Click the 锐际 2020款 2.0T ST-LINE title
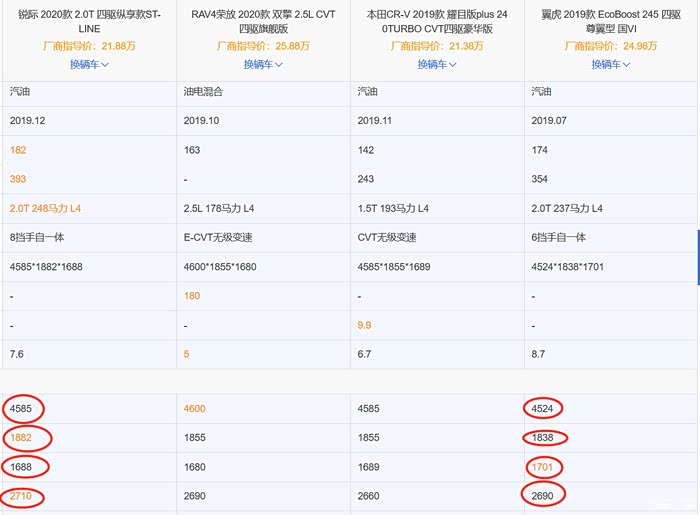Viewport: 700px width, 515px height. (x=89, y=21)
